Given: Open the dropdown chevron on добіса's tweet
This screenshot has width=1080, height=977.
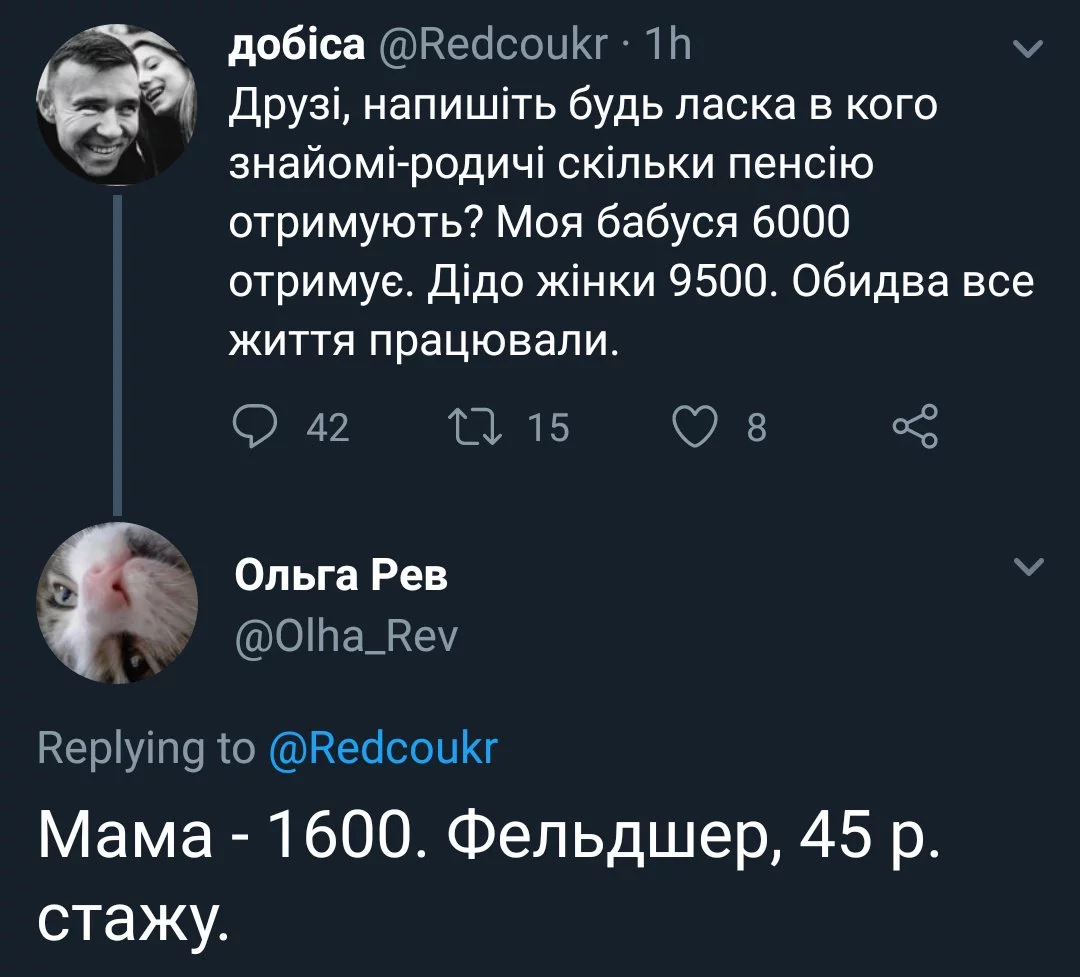Looking at the screenshot, I should (1028, 49).
